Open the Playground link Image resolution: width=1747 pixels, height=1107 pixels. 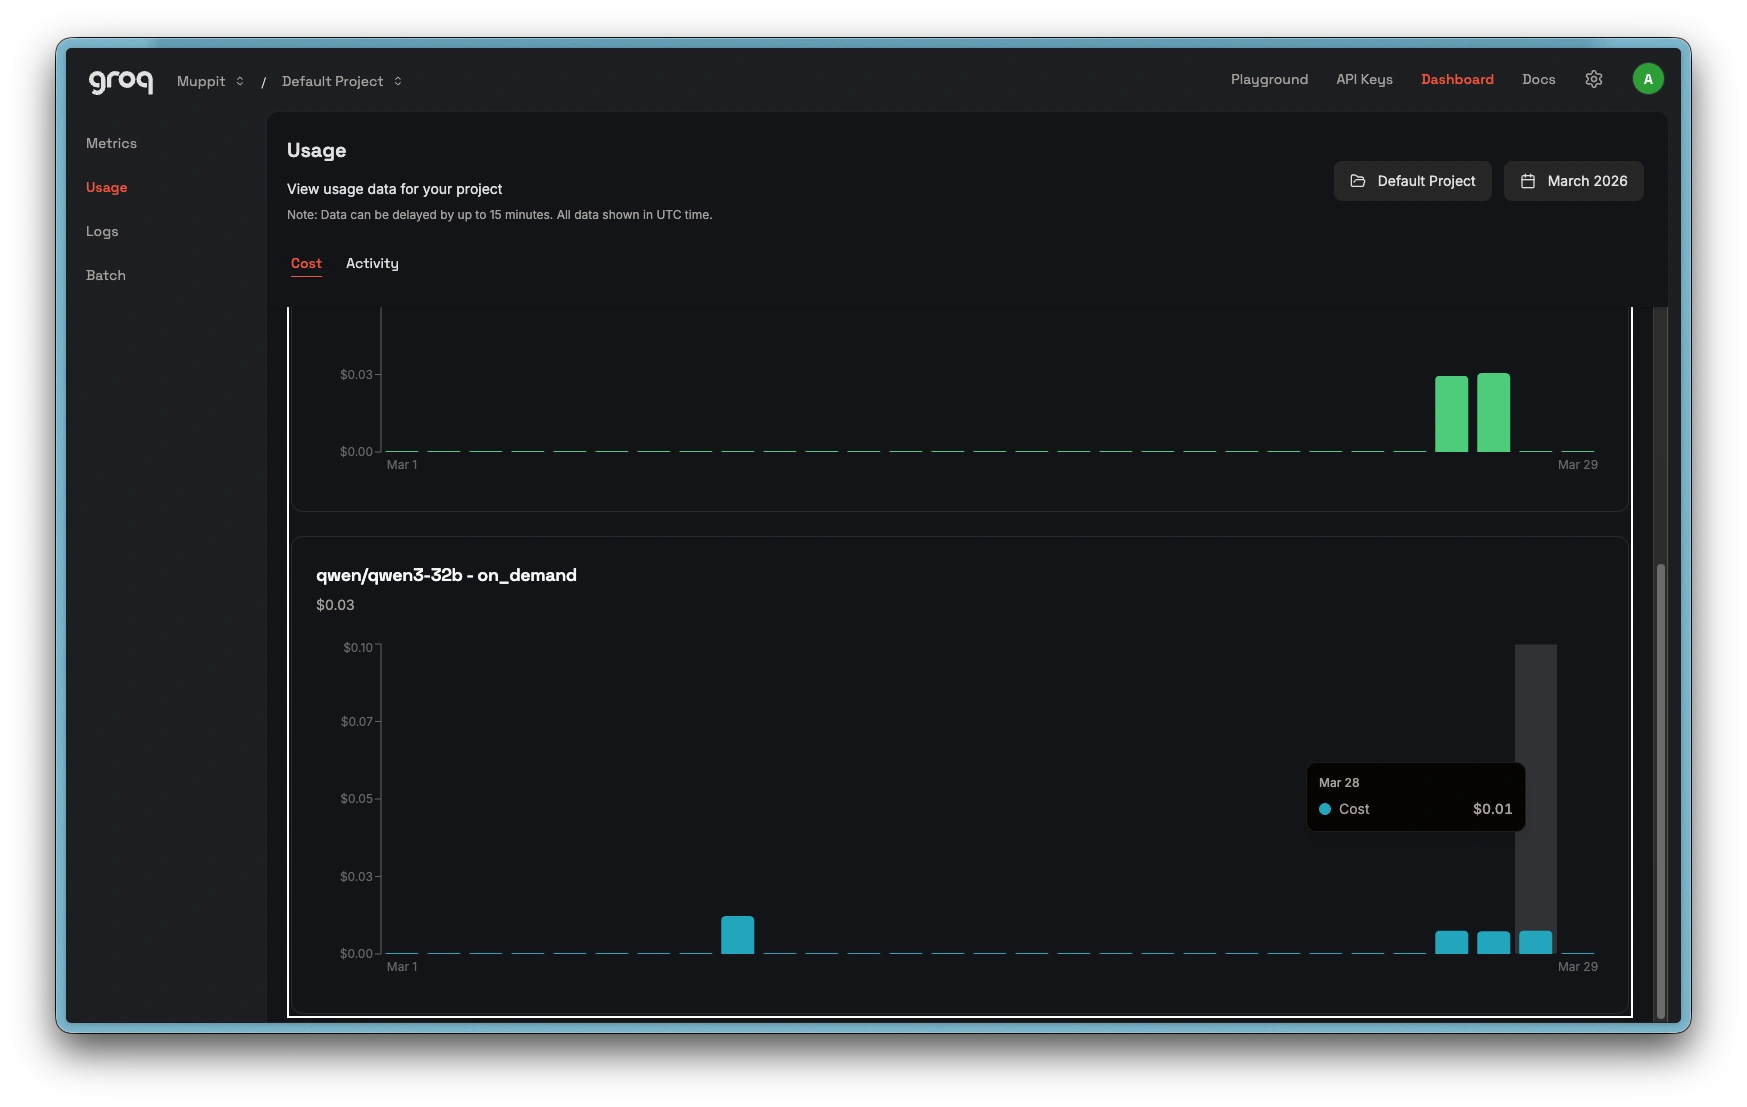pyautogui.click(x=1269, y=79)
